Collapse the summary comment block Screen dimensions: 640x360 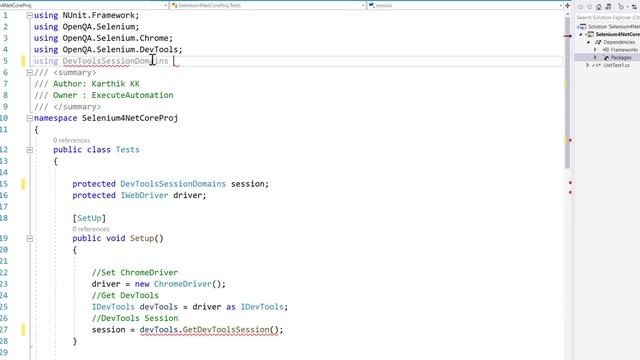coord(29,73)
